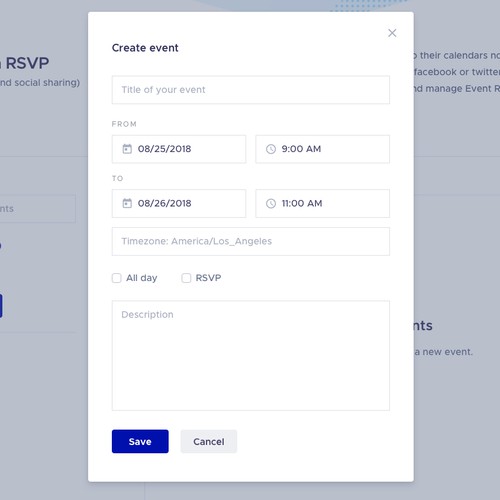
Task: Open the 9:00 AM start time selector
Action: [322, 149]
